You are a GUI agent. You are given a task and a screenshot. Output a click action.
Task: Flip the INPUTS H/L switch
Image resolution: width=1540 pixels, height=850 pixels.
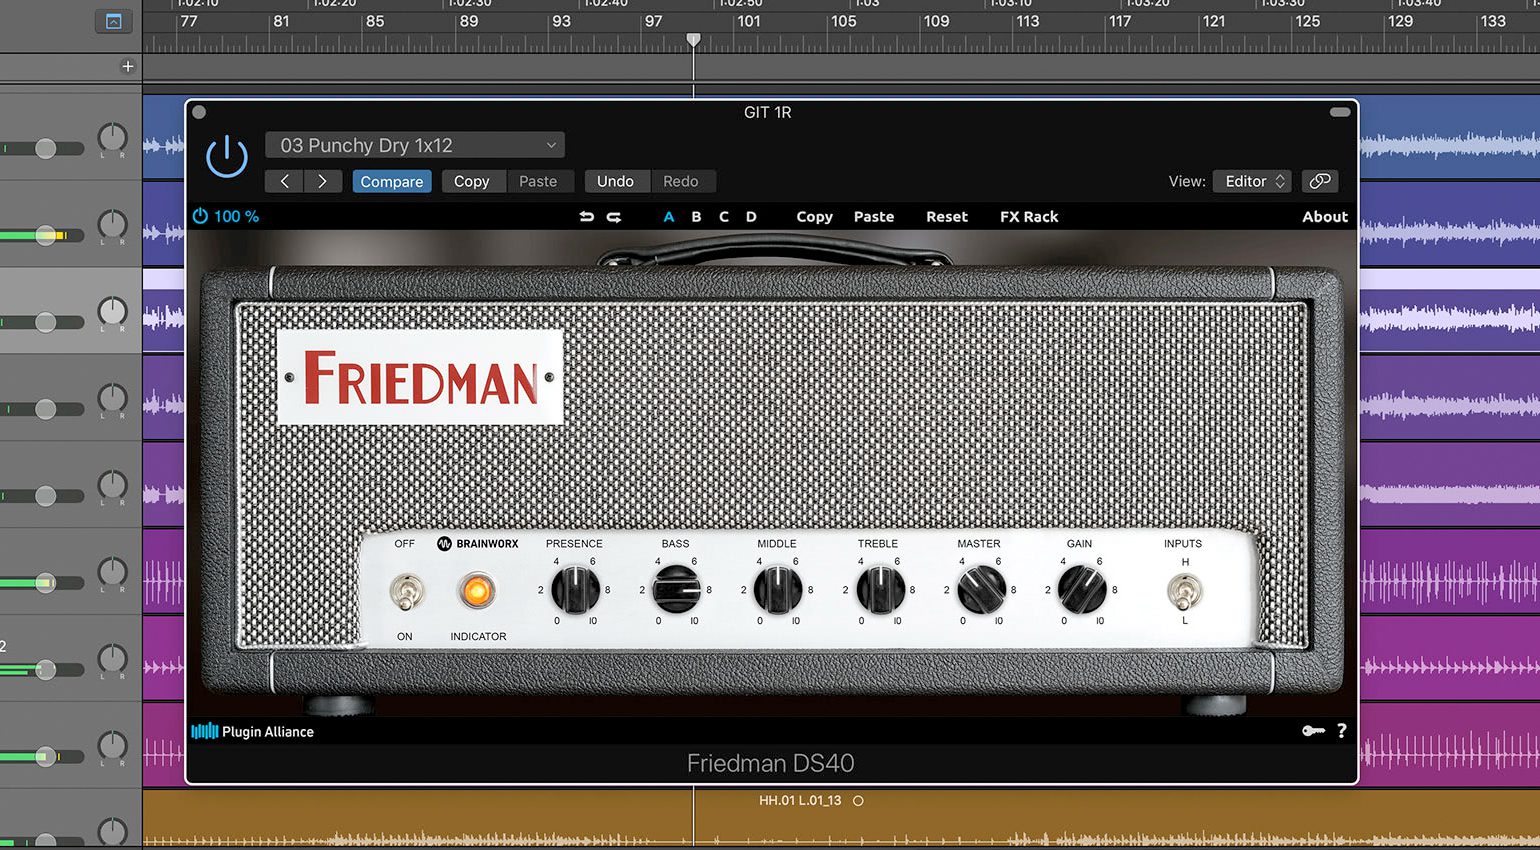(x=1184, y=592)
